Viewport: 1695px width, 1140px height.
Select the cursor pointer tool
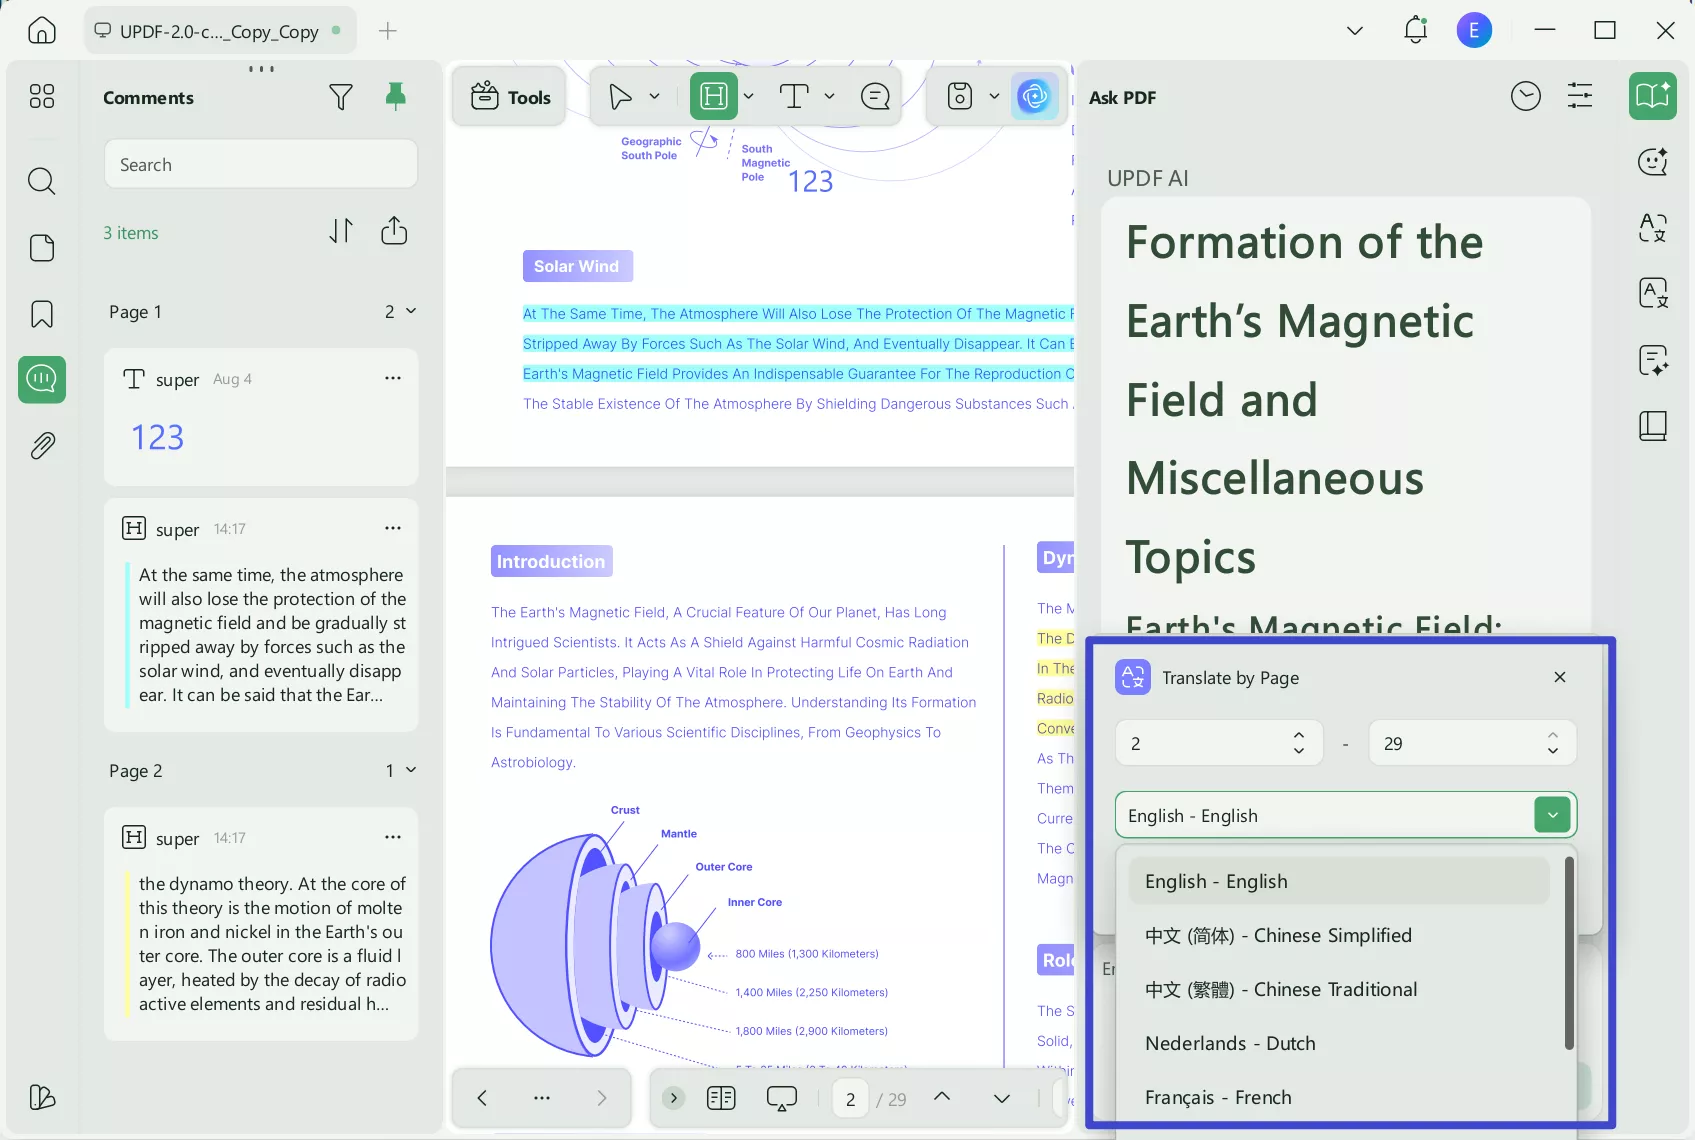[x=620, y=97]
